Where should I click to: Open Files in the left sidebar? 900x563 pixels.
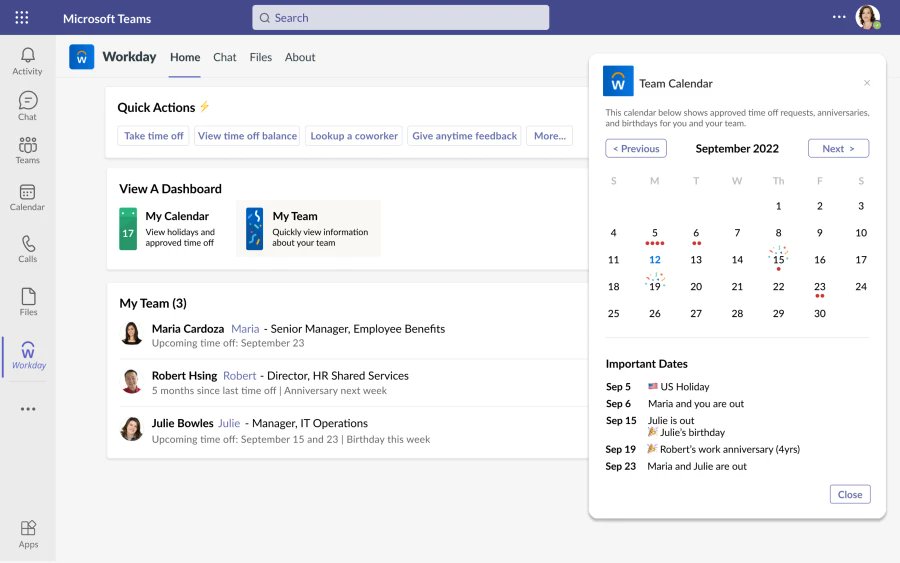tap(28, 302)
